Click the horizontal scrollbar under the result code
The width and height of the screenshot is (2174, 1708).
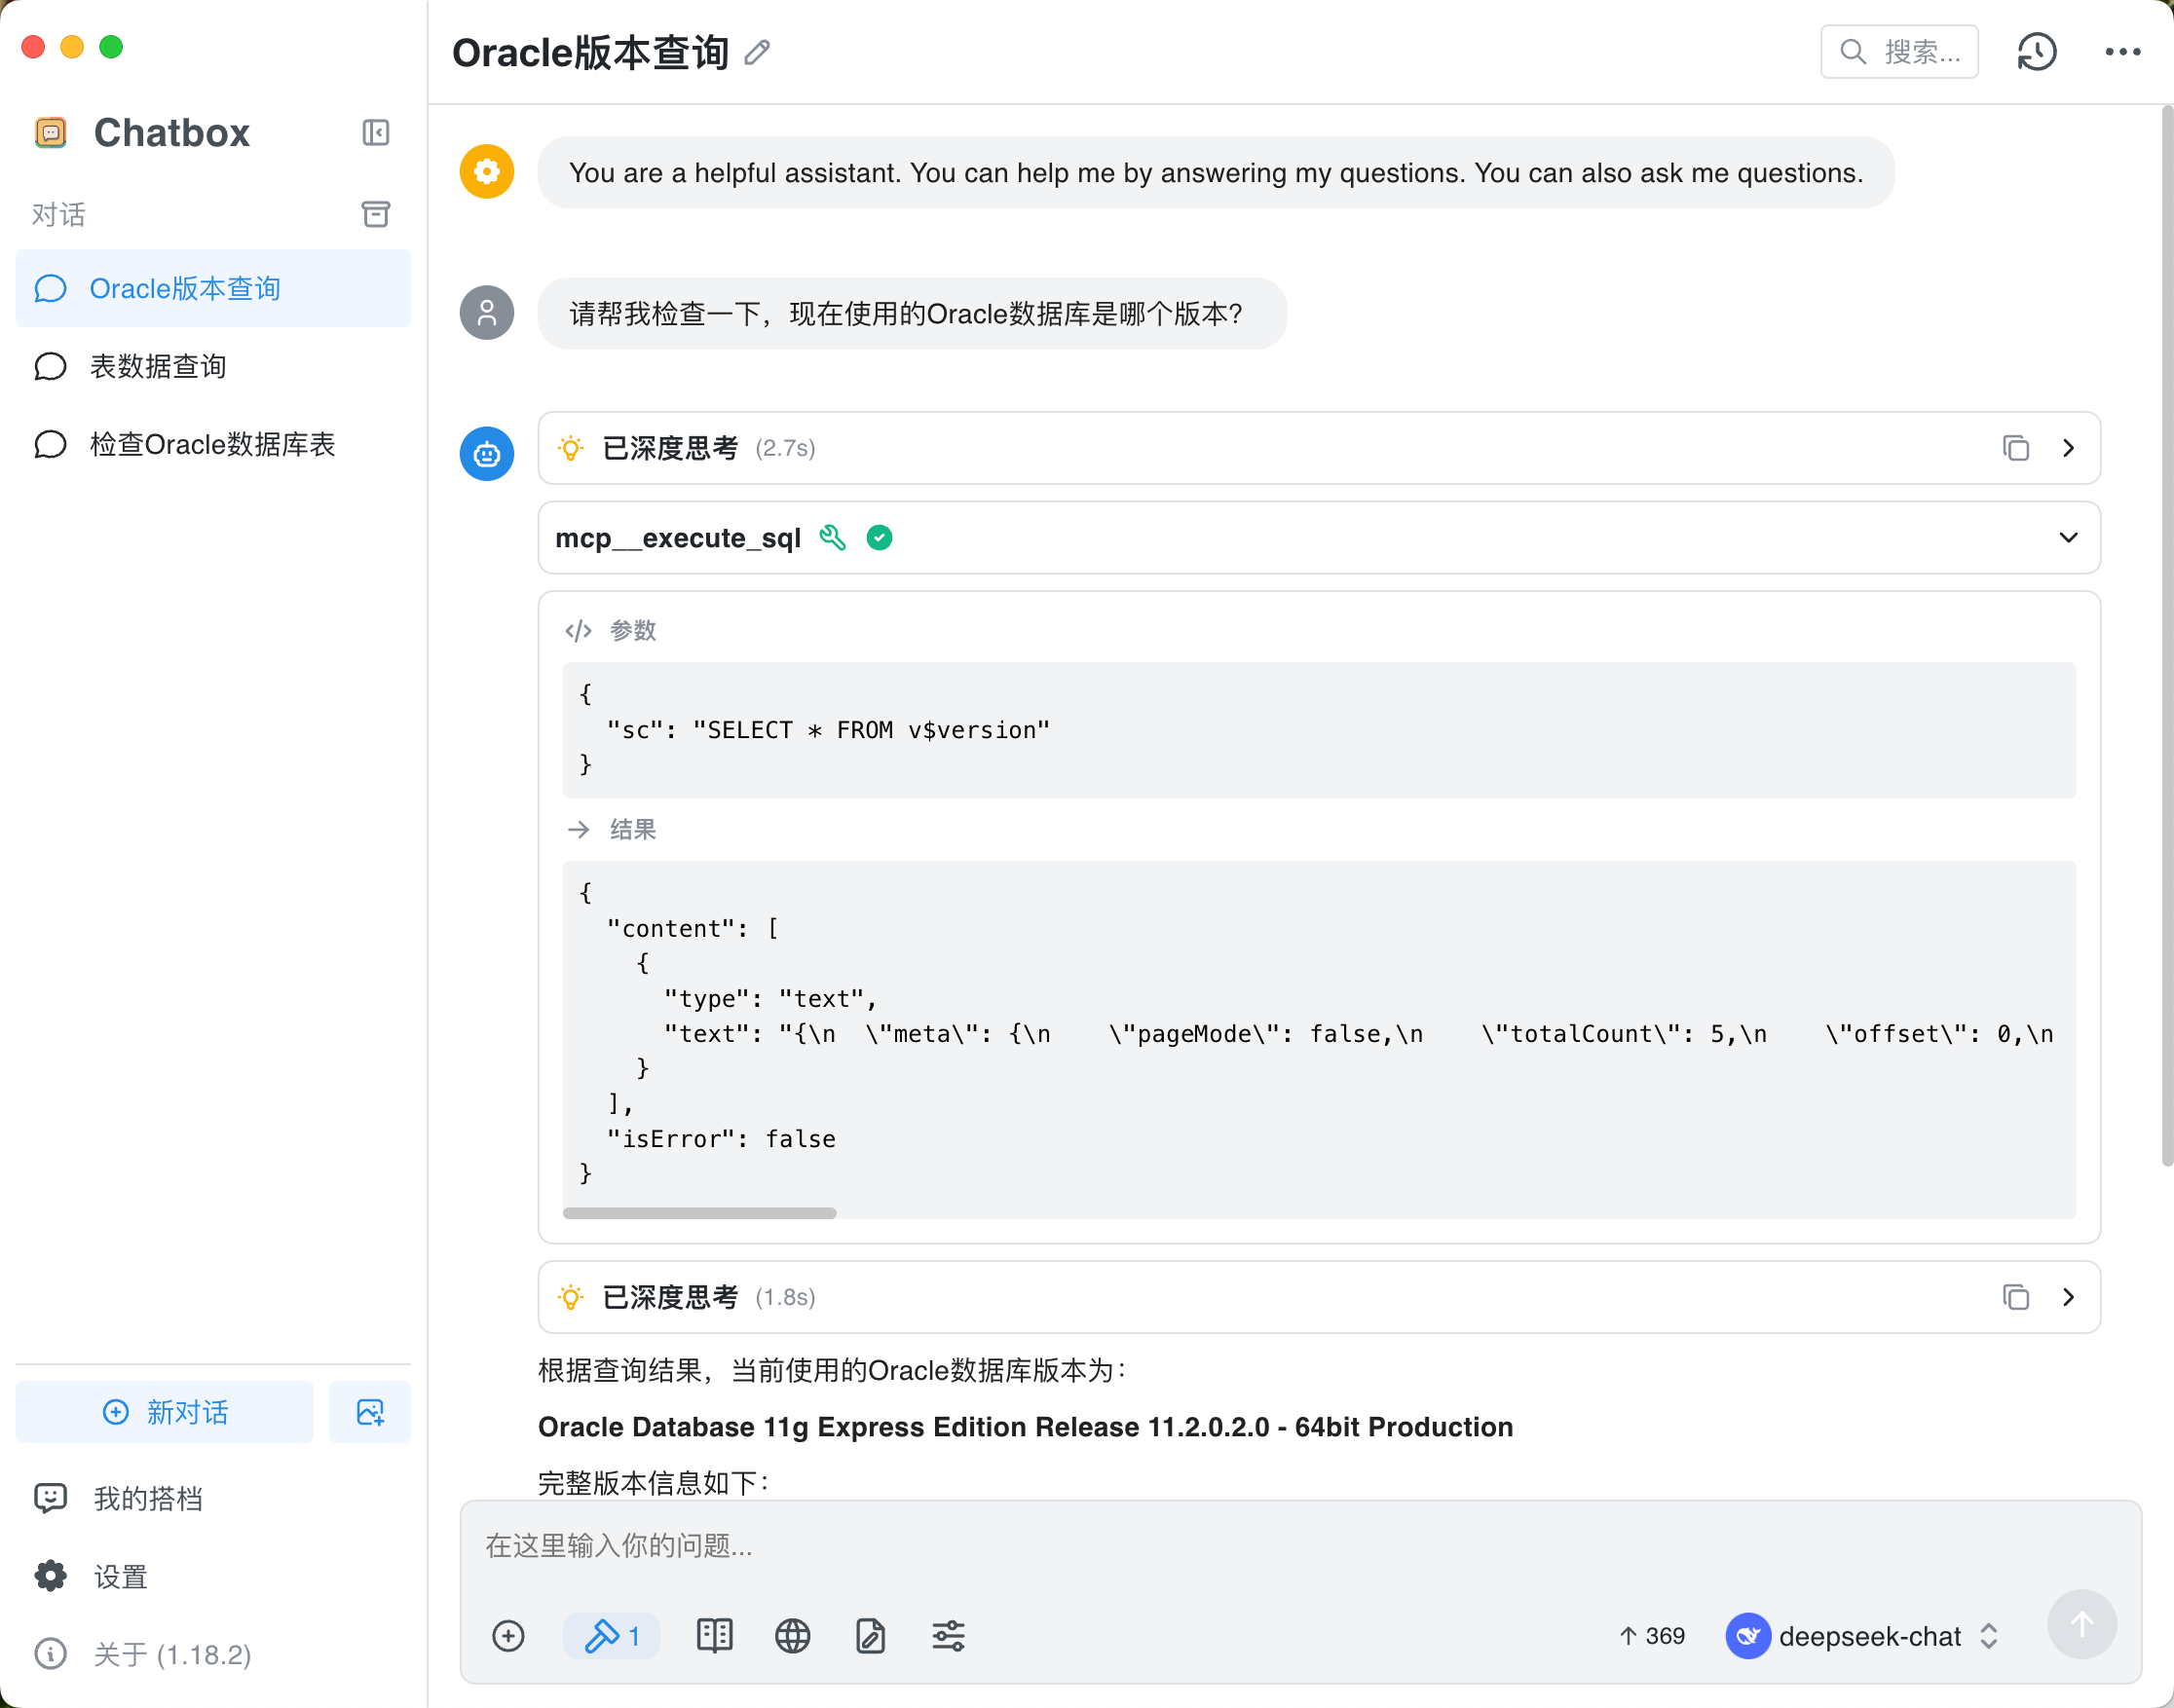pos(699,1213)
